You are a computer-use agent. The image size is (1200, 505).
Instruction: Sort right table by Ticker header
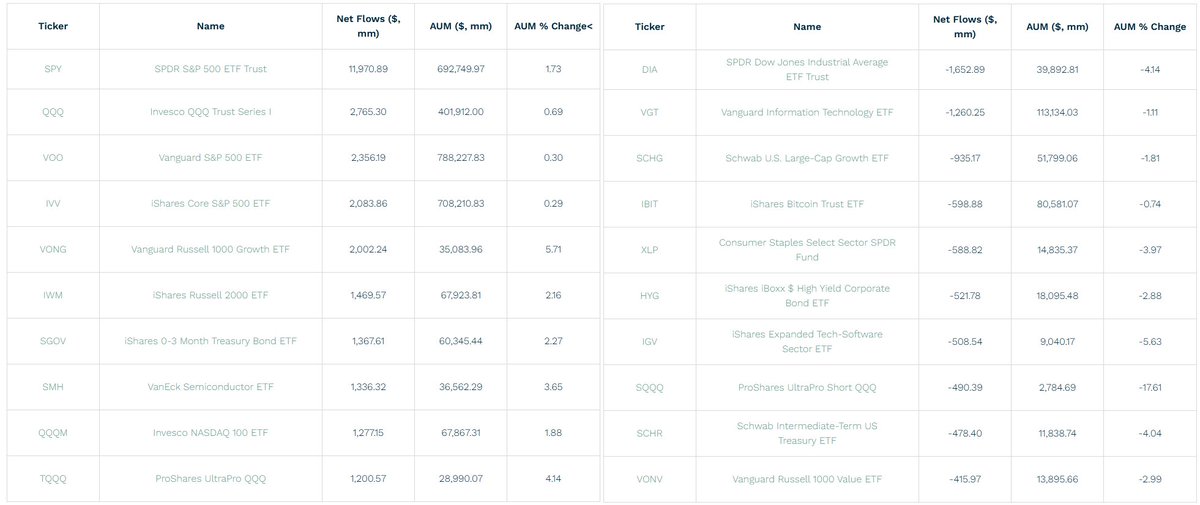649,27
